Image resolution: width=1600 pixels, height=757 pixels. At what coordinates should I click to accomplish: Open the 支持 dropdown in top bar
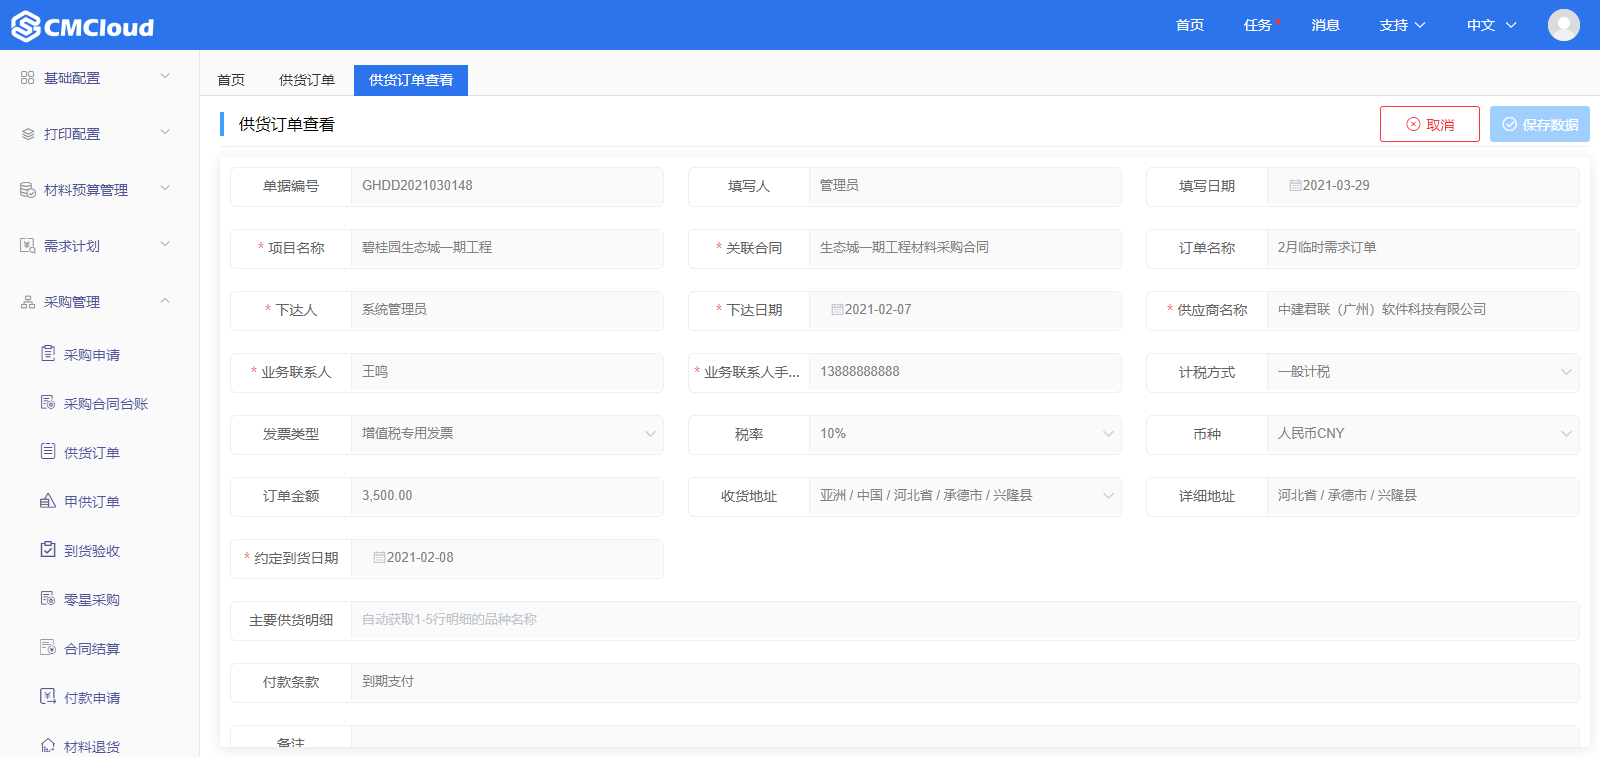[1402, 25]
